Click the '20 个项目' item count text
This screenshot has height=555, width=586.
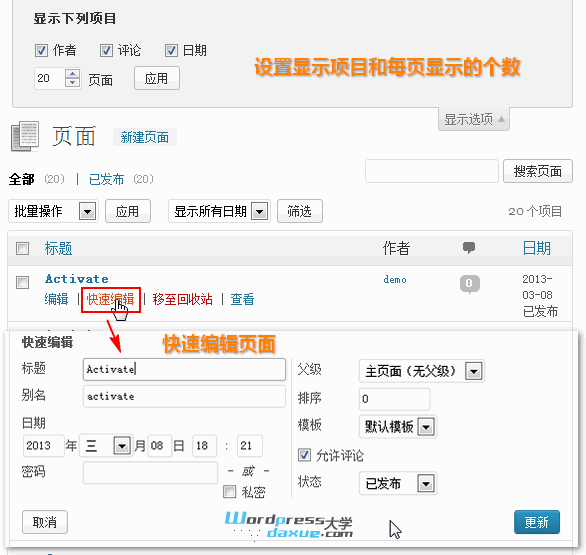pos(535,212)
